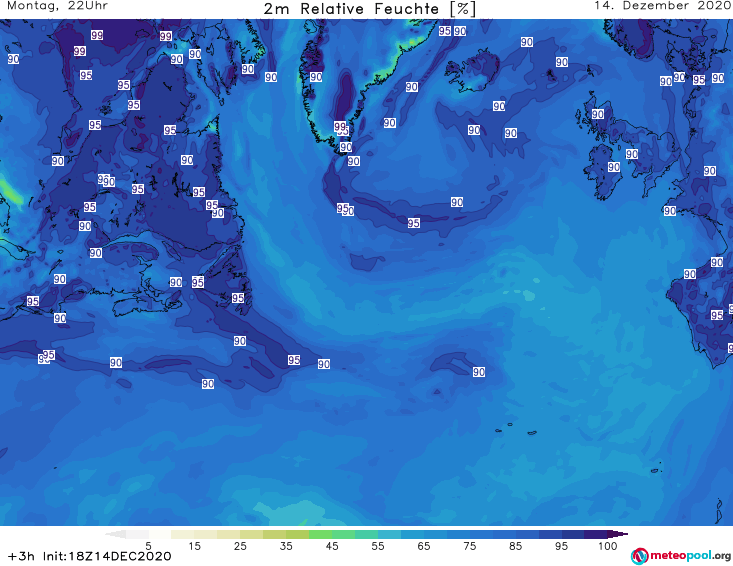
Task: Click the '45' label on the color scale
Action: [331, 546]
